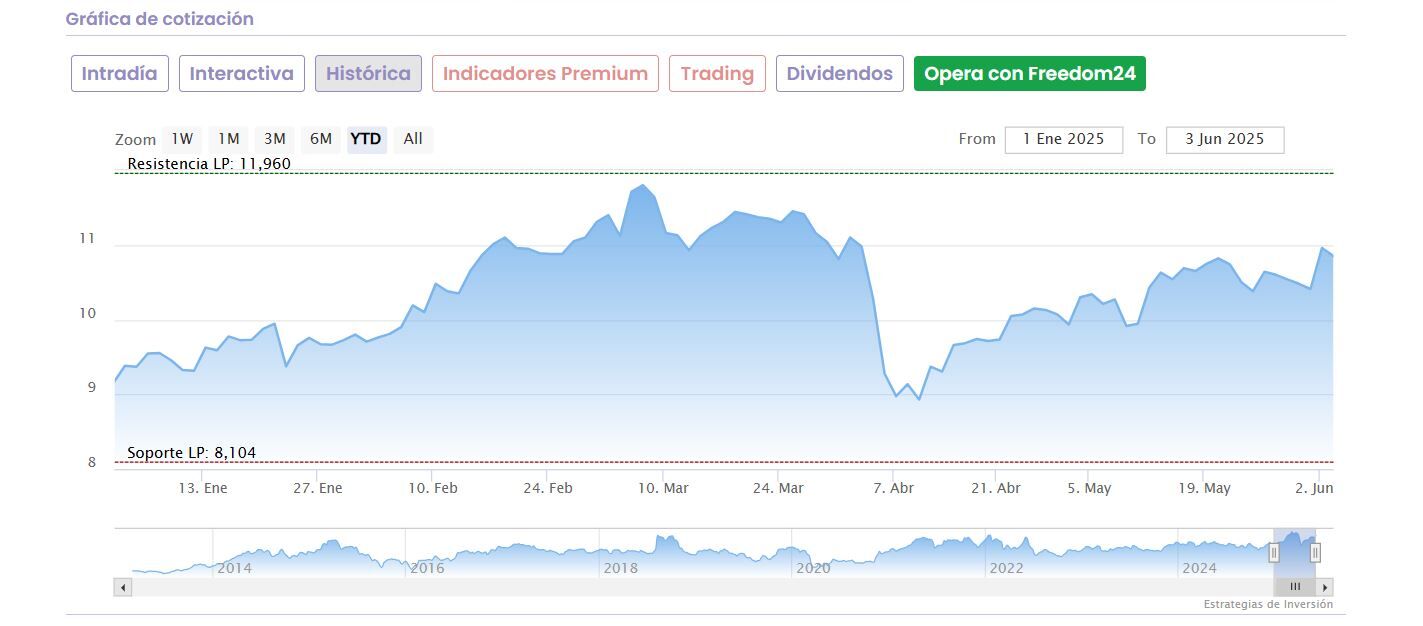Select the 1W zoom range
Screen dimensions: 1423x626
pyautogui.click(x=182, y=139)
